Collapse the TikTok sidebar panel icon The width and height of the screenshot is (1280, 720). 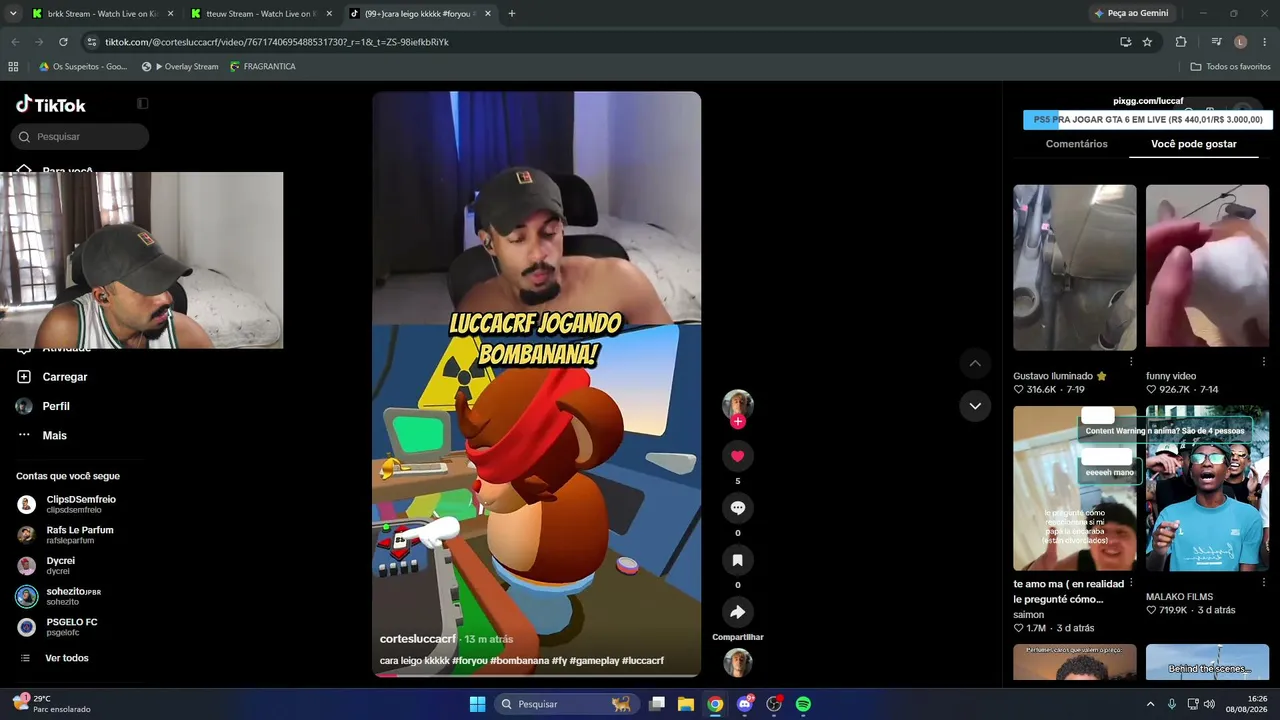(143, 104)
